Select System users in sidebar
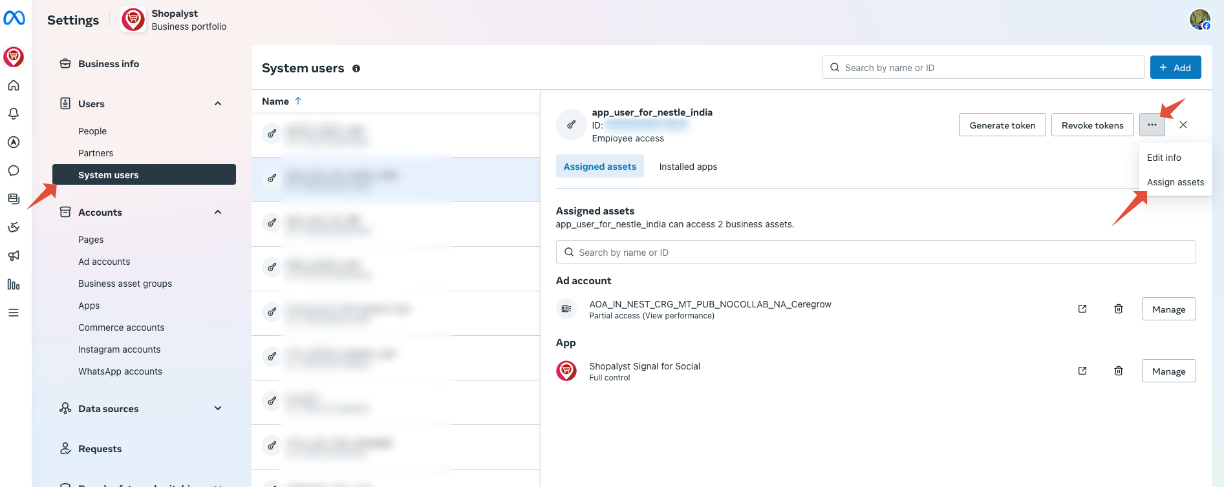 [x=144, y=175]
